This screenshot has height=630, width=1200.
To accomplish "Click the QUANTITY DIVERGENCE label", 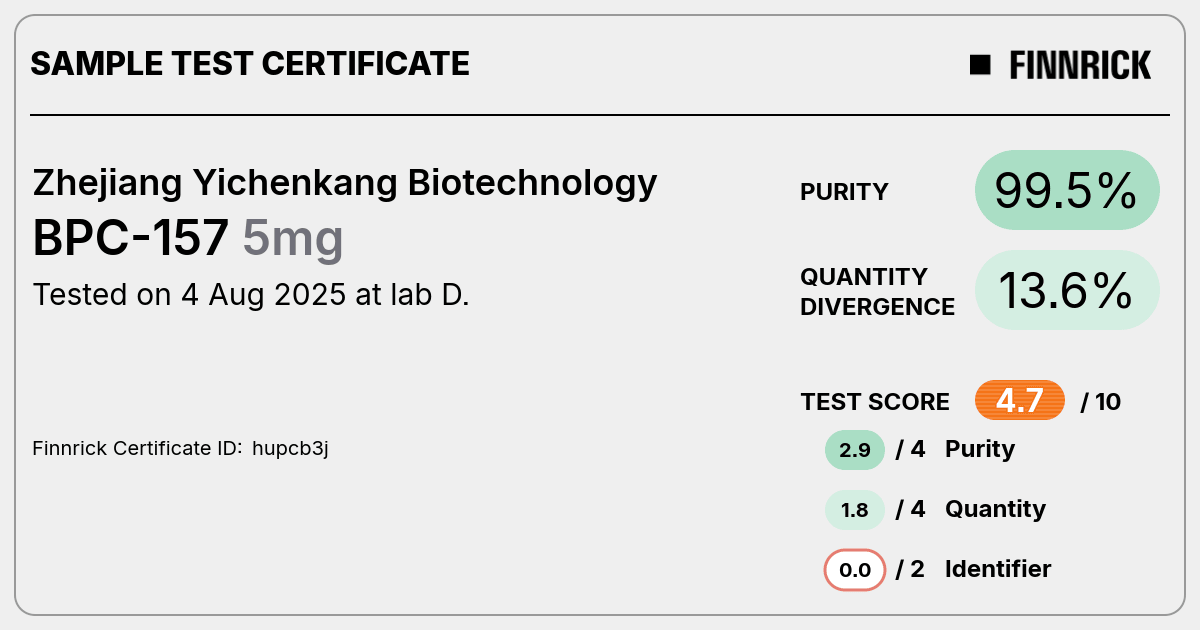I will [x=878, y=292].
